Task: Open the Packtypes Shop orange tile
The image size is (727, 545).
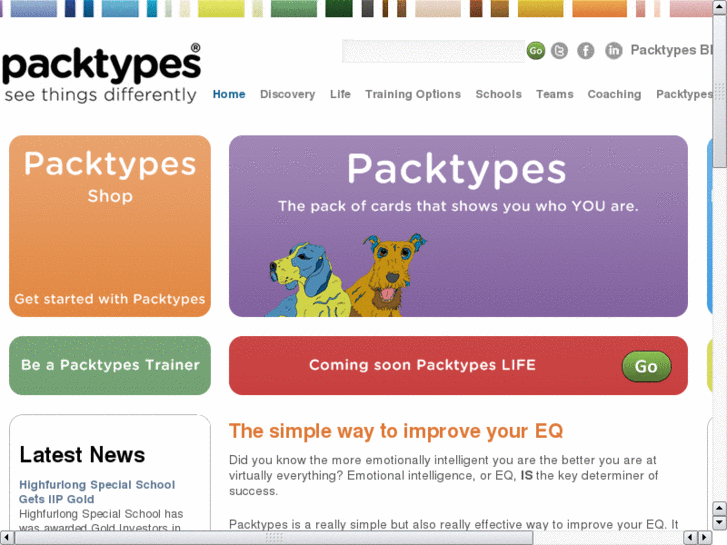Action: coord(110,226)
